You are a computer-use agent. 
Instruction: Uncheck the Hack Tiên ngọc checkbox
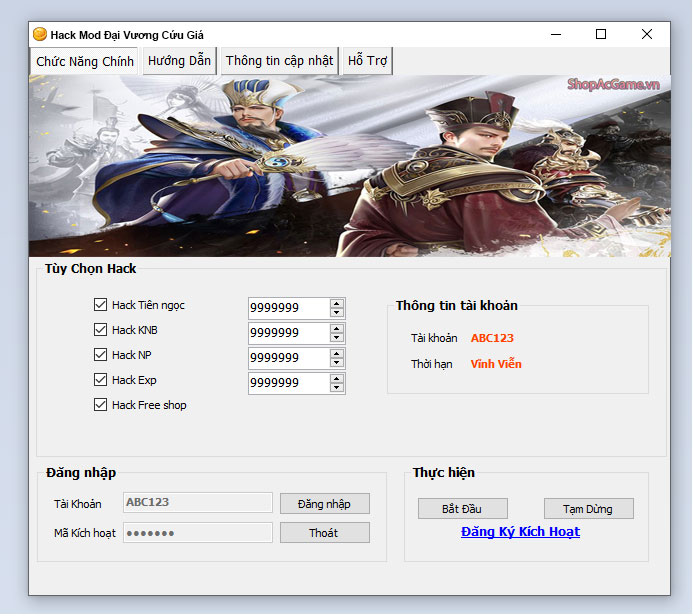[x=100, y=304]
